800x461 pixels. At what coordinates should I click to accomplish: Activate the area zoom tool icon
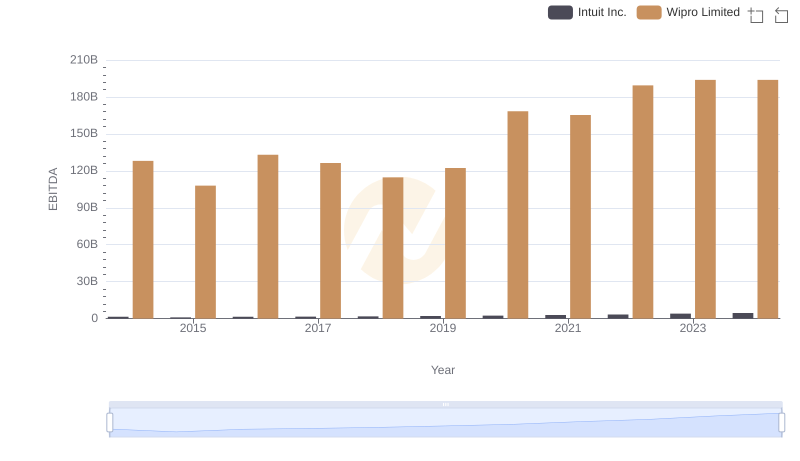[x=756, y=15]
